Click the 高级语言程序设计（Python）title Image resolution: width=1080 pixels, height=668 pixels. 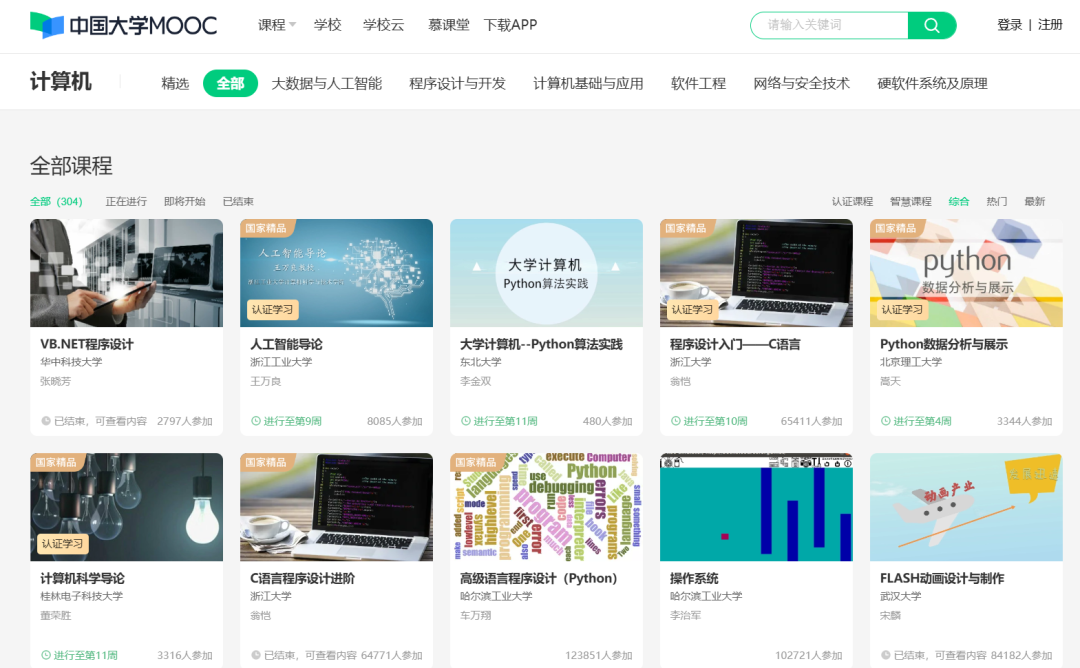point(539,578)
